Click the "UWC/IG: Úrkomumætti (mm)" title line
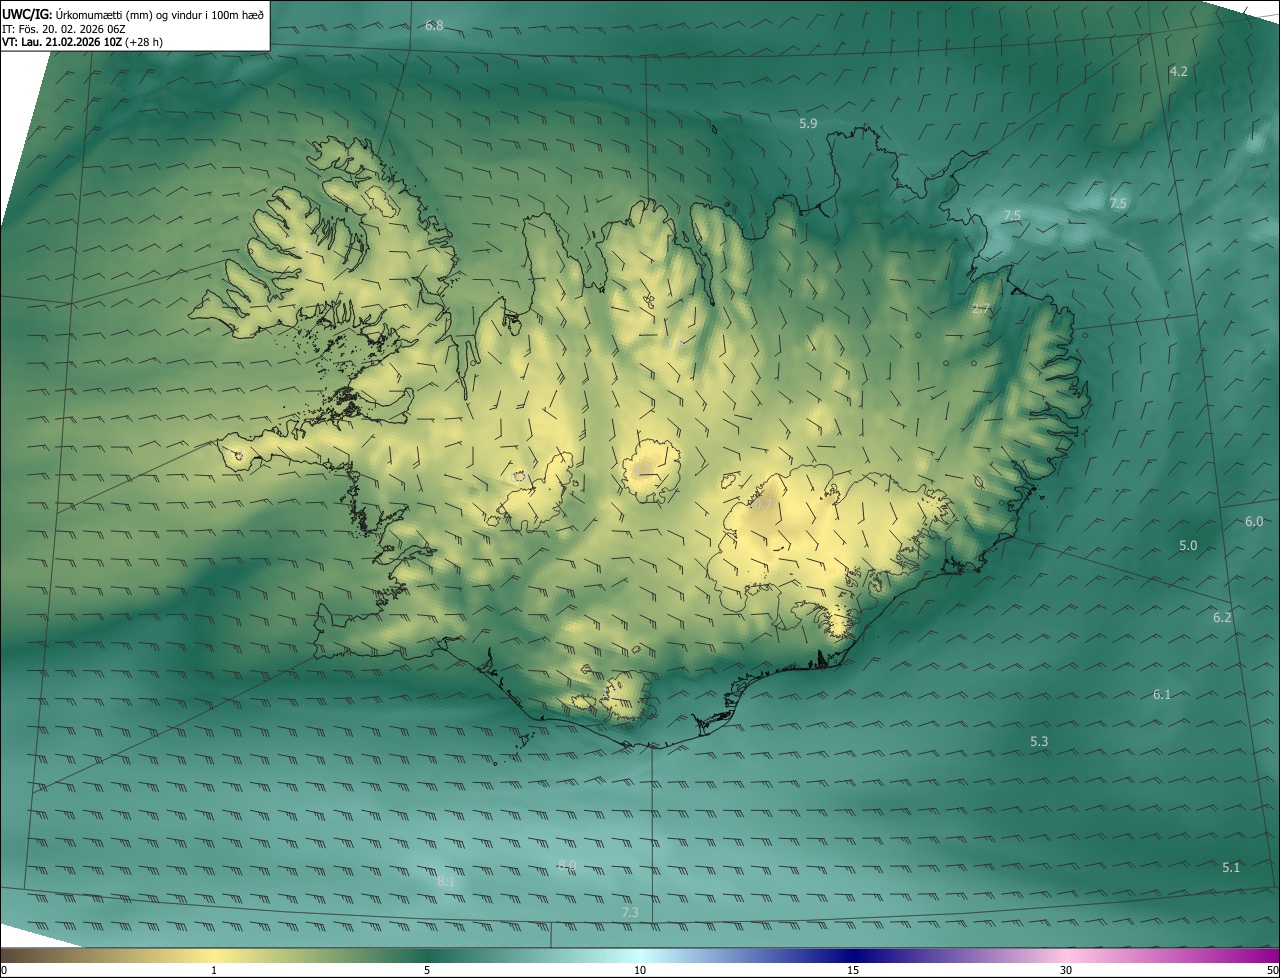The width and height of the screenshot is (1280, 978). (x=133, y=14)
